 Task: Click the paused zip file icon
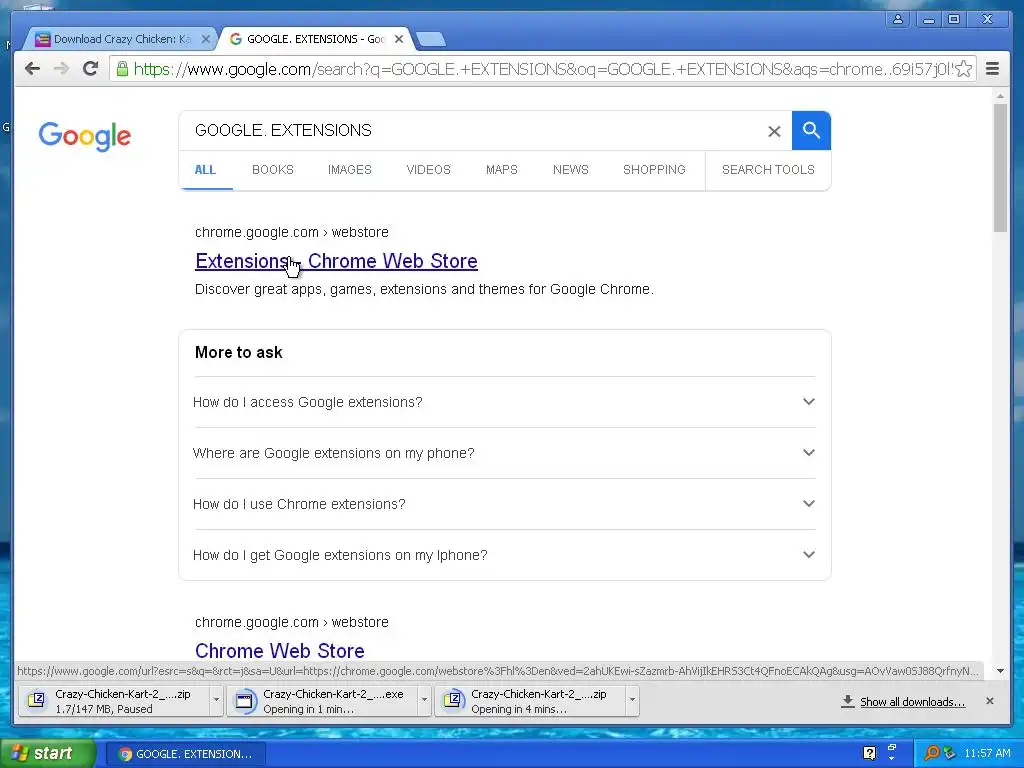tap(37, 701)
